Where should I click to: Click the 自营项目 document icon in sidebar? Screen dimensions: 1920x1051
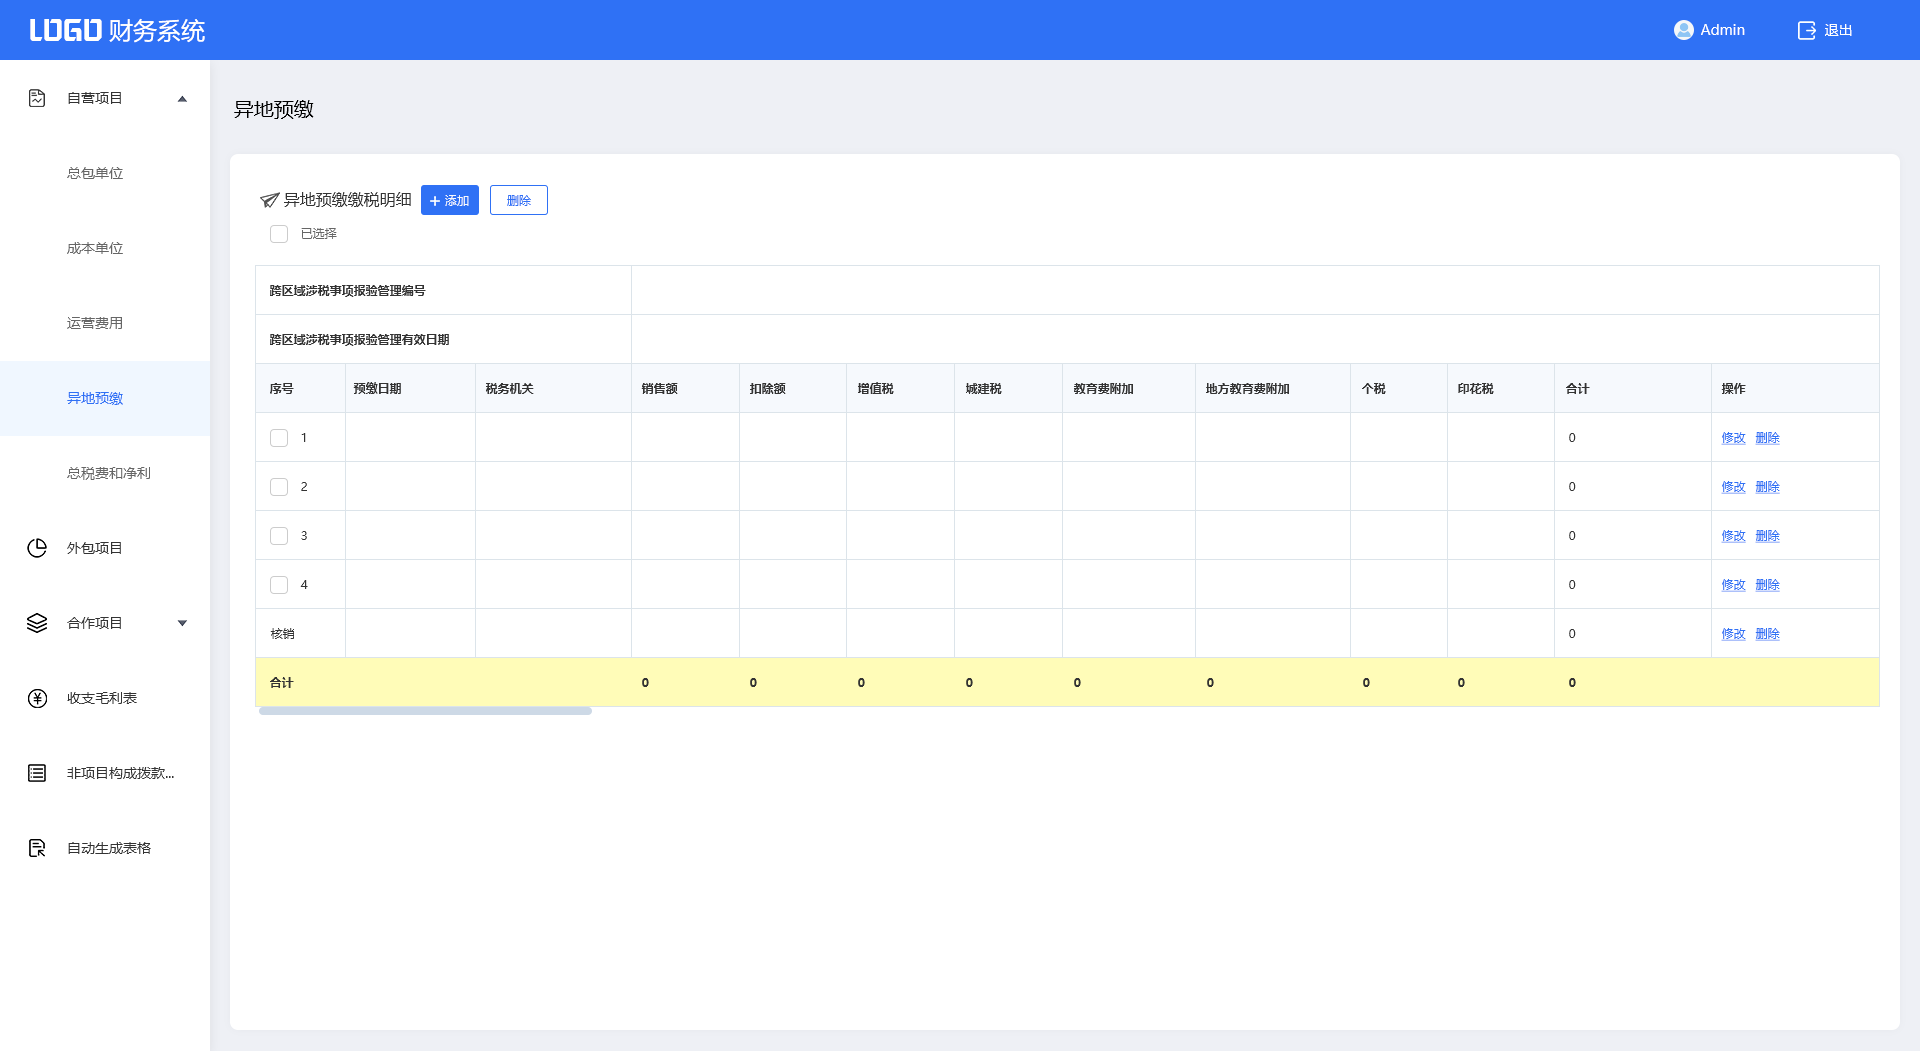(x=37, y=98)
